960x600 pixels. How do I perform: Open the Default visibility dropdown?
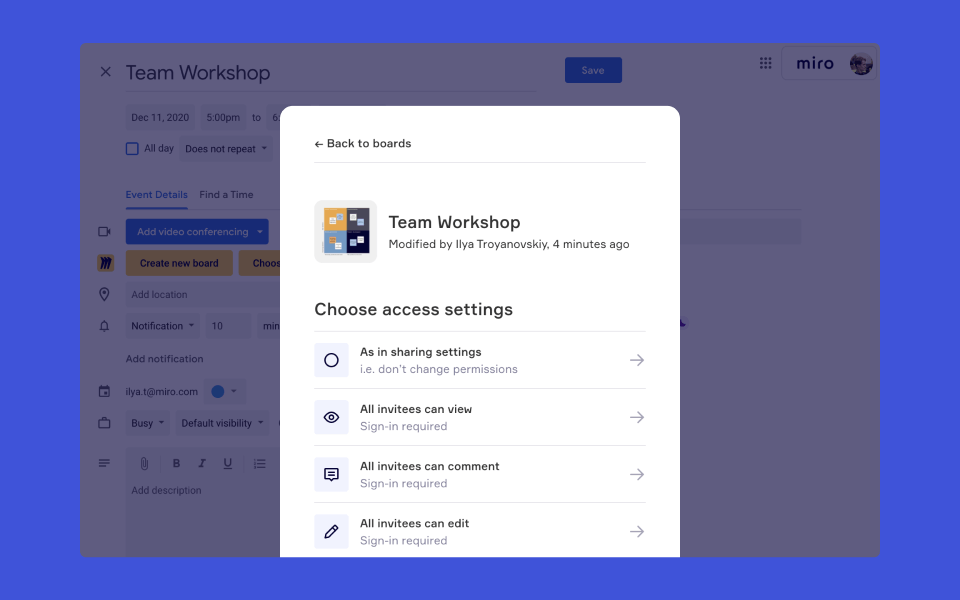pos(222,423)
